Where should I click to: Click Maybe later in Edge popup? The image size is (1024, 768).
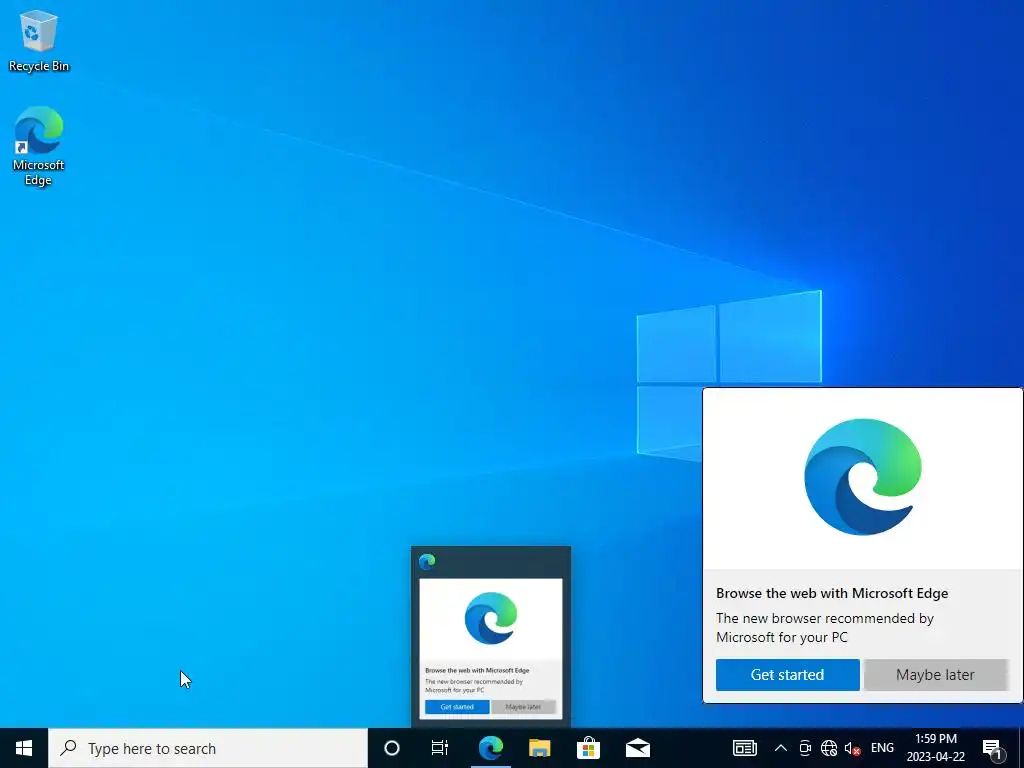pyautogui.click(x=935, y=675)
